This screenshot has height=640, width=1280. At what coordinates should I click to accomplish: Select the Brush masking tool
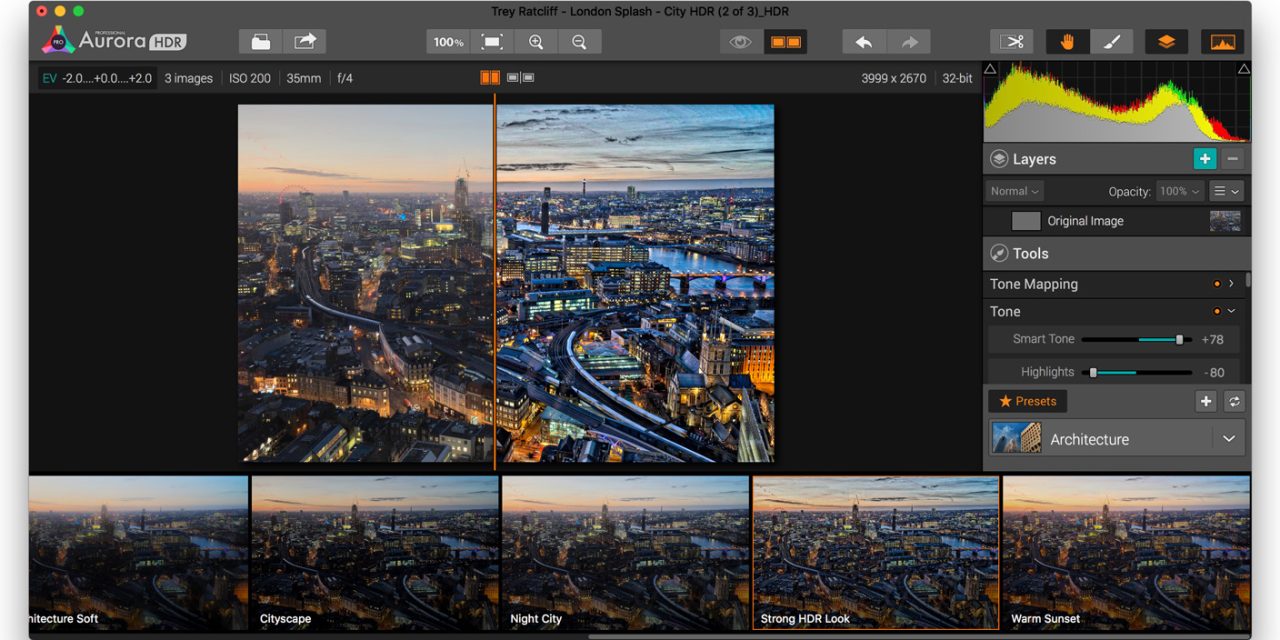pos(1112,41)
